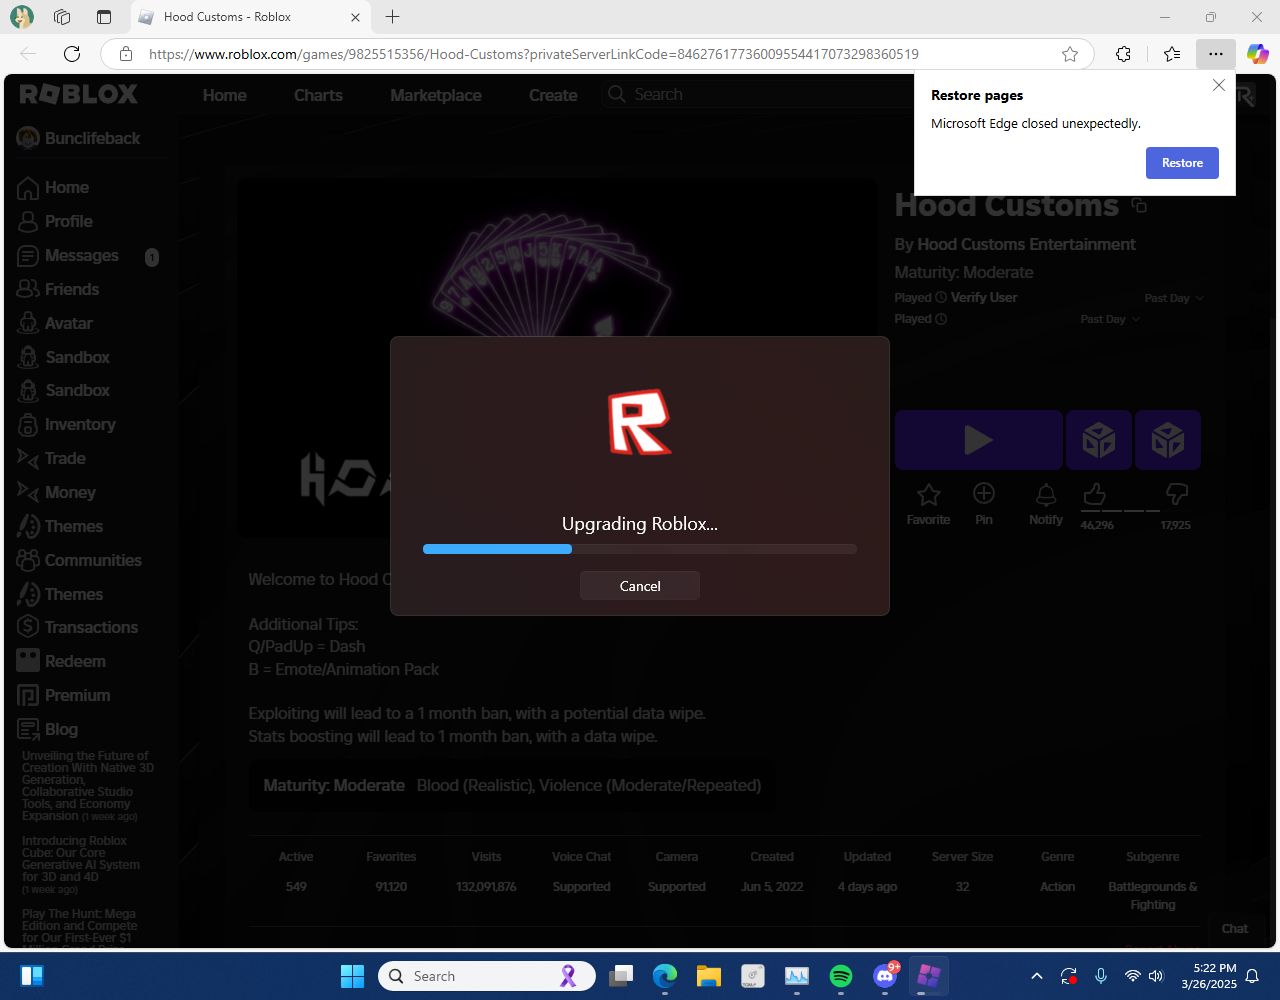The image size is (1280, 1000).
Task: Like the game with thumbs up
Action: point(1094,494)
